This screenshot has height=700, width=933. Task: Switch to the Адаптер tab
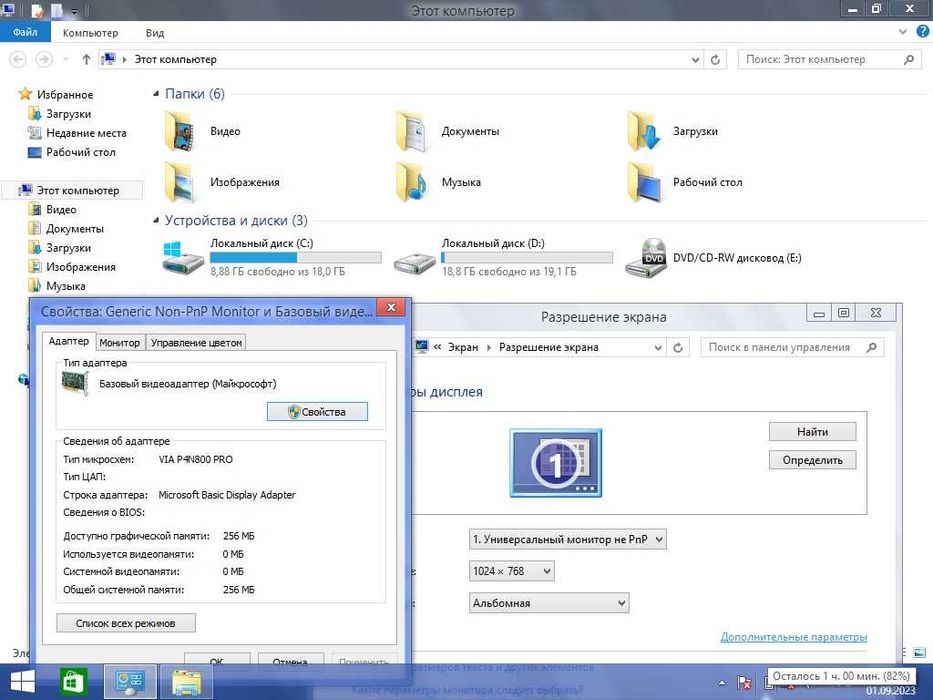pos(68,341)
